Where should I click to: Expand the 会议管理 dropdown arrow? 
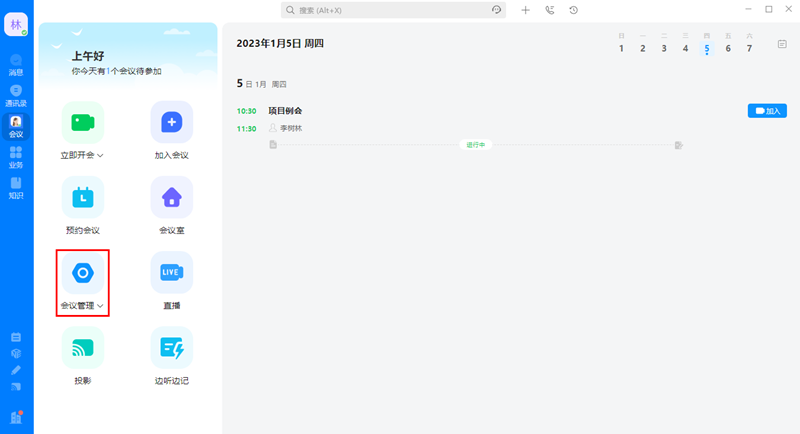pos(101,306)
